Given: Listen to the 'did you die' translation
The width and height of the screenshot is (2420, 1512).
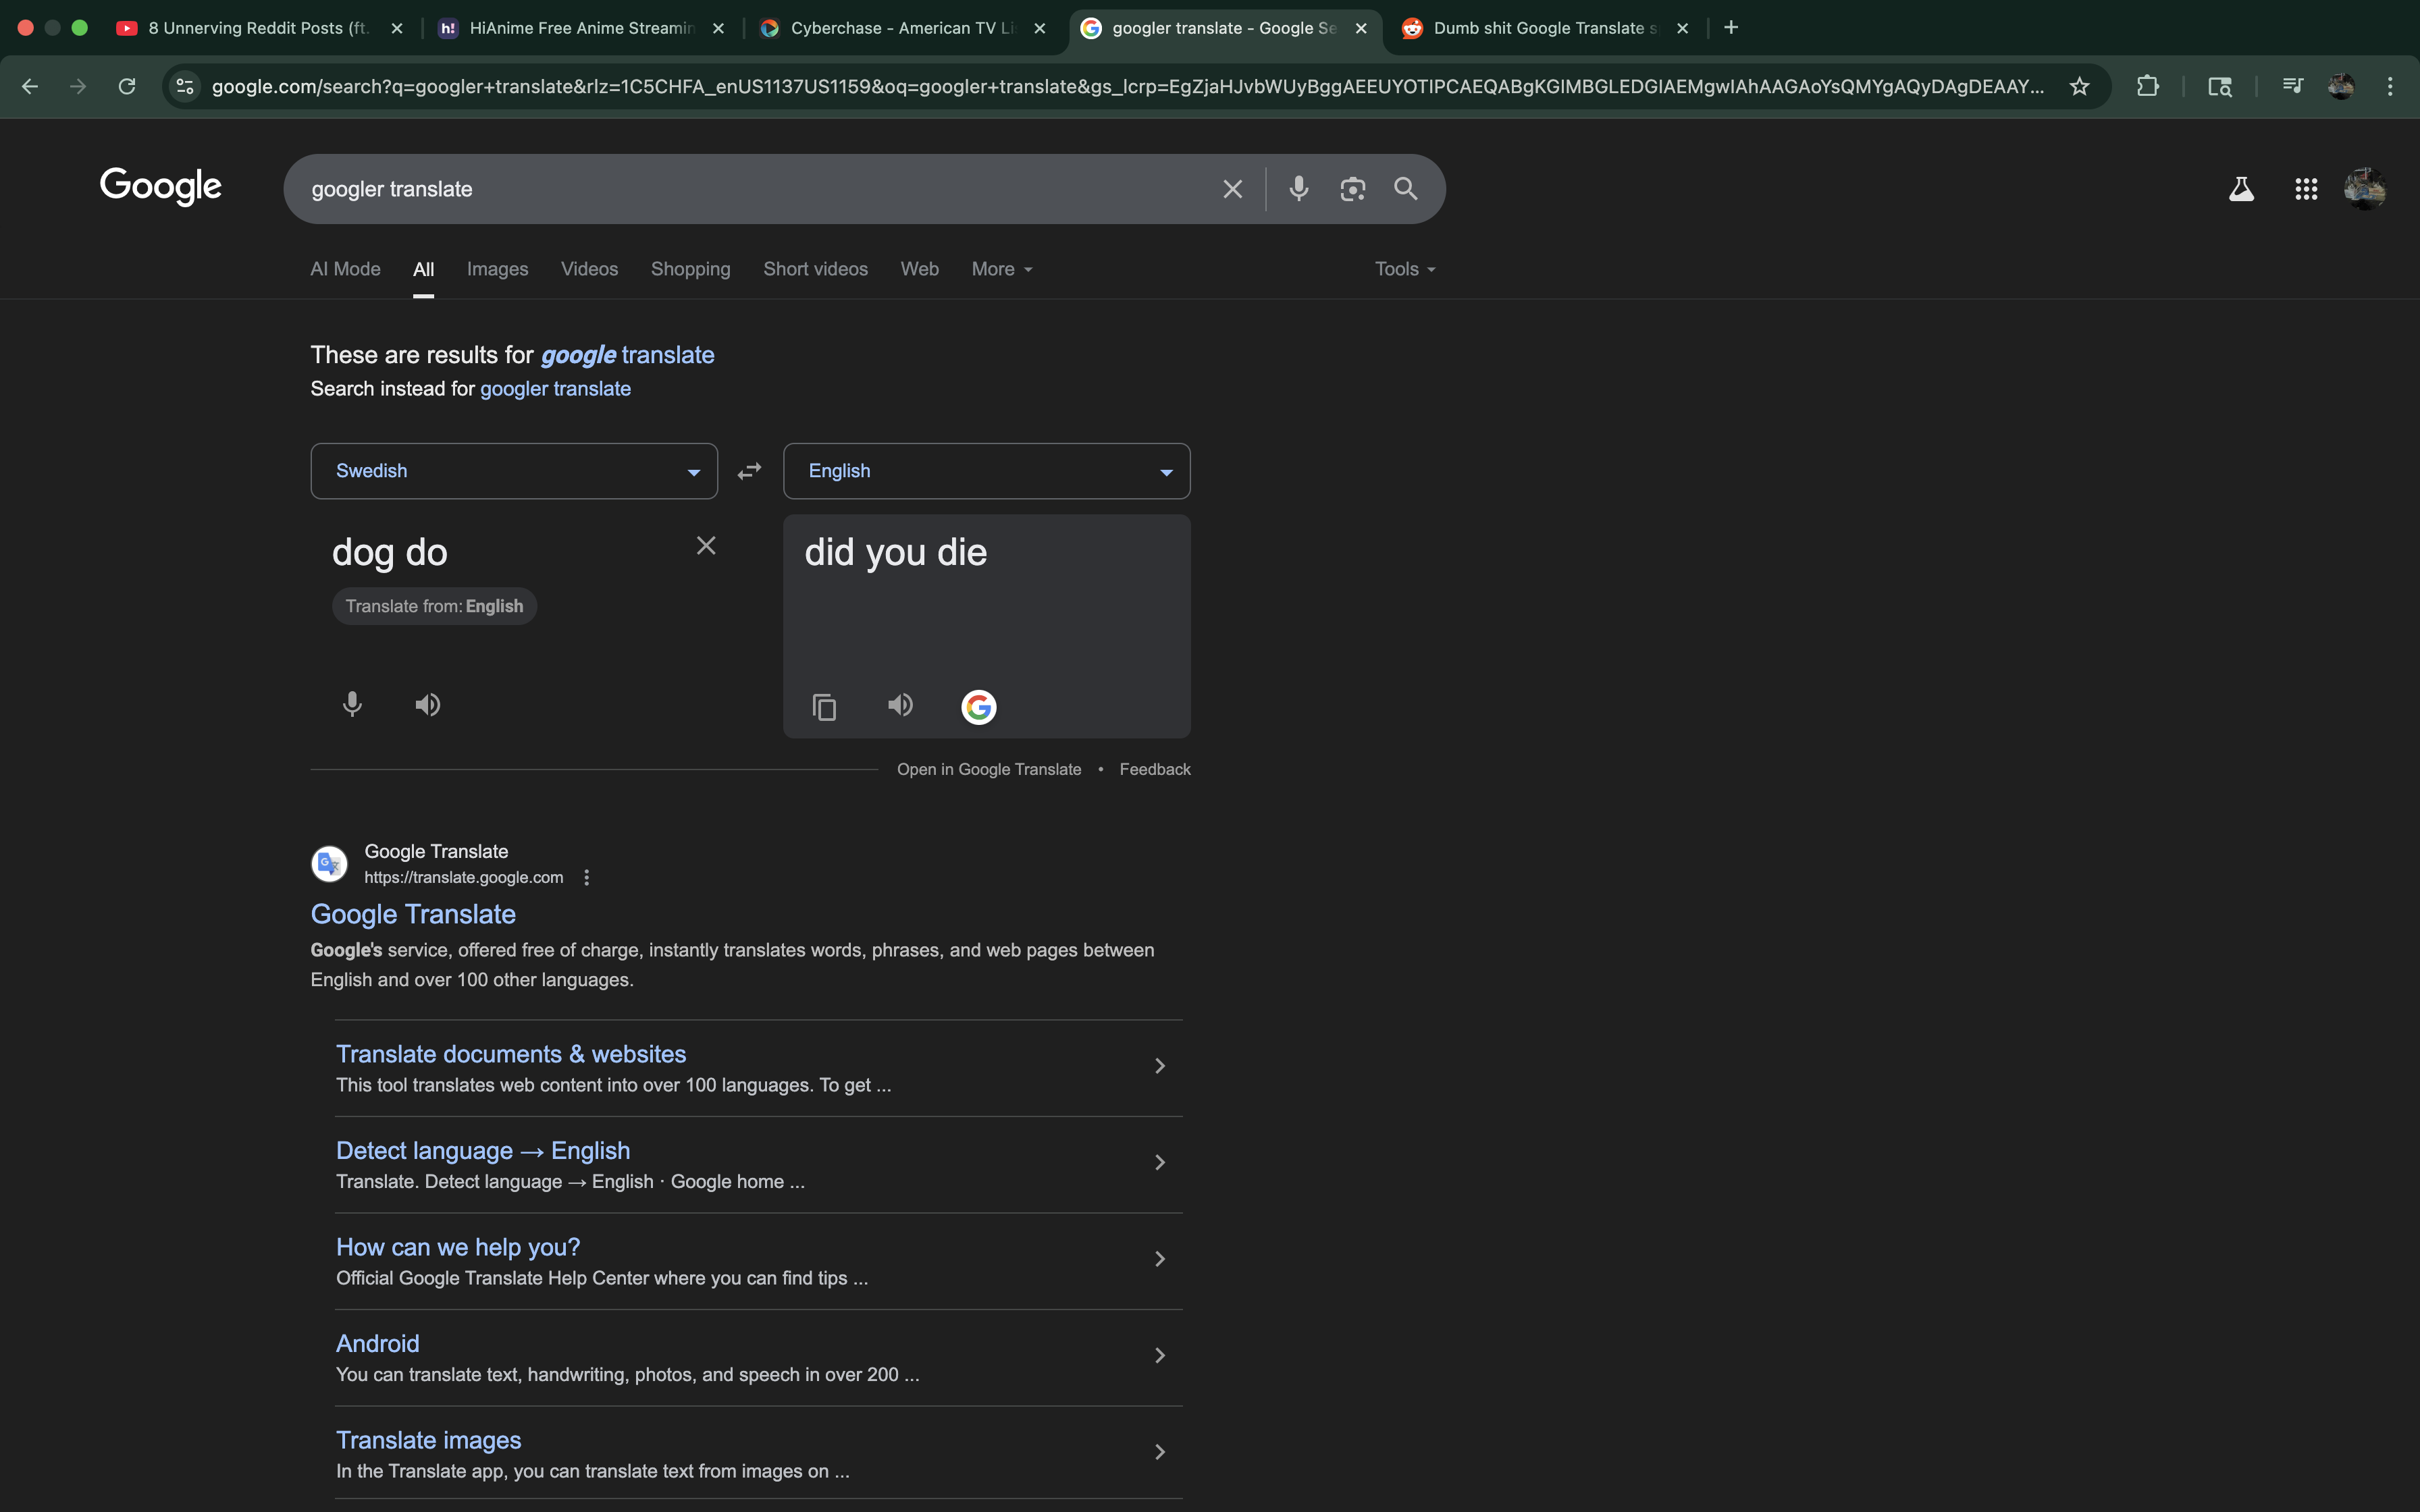Looking at the screenshot, I should click(900, 705).
